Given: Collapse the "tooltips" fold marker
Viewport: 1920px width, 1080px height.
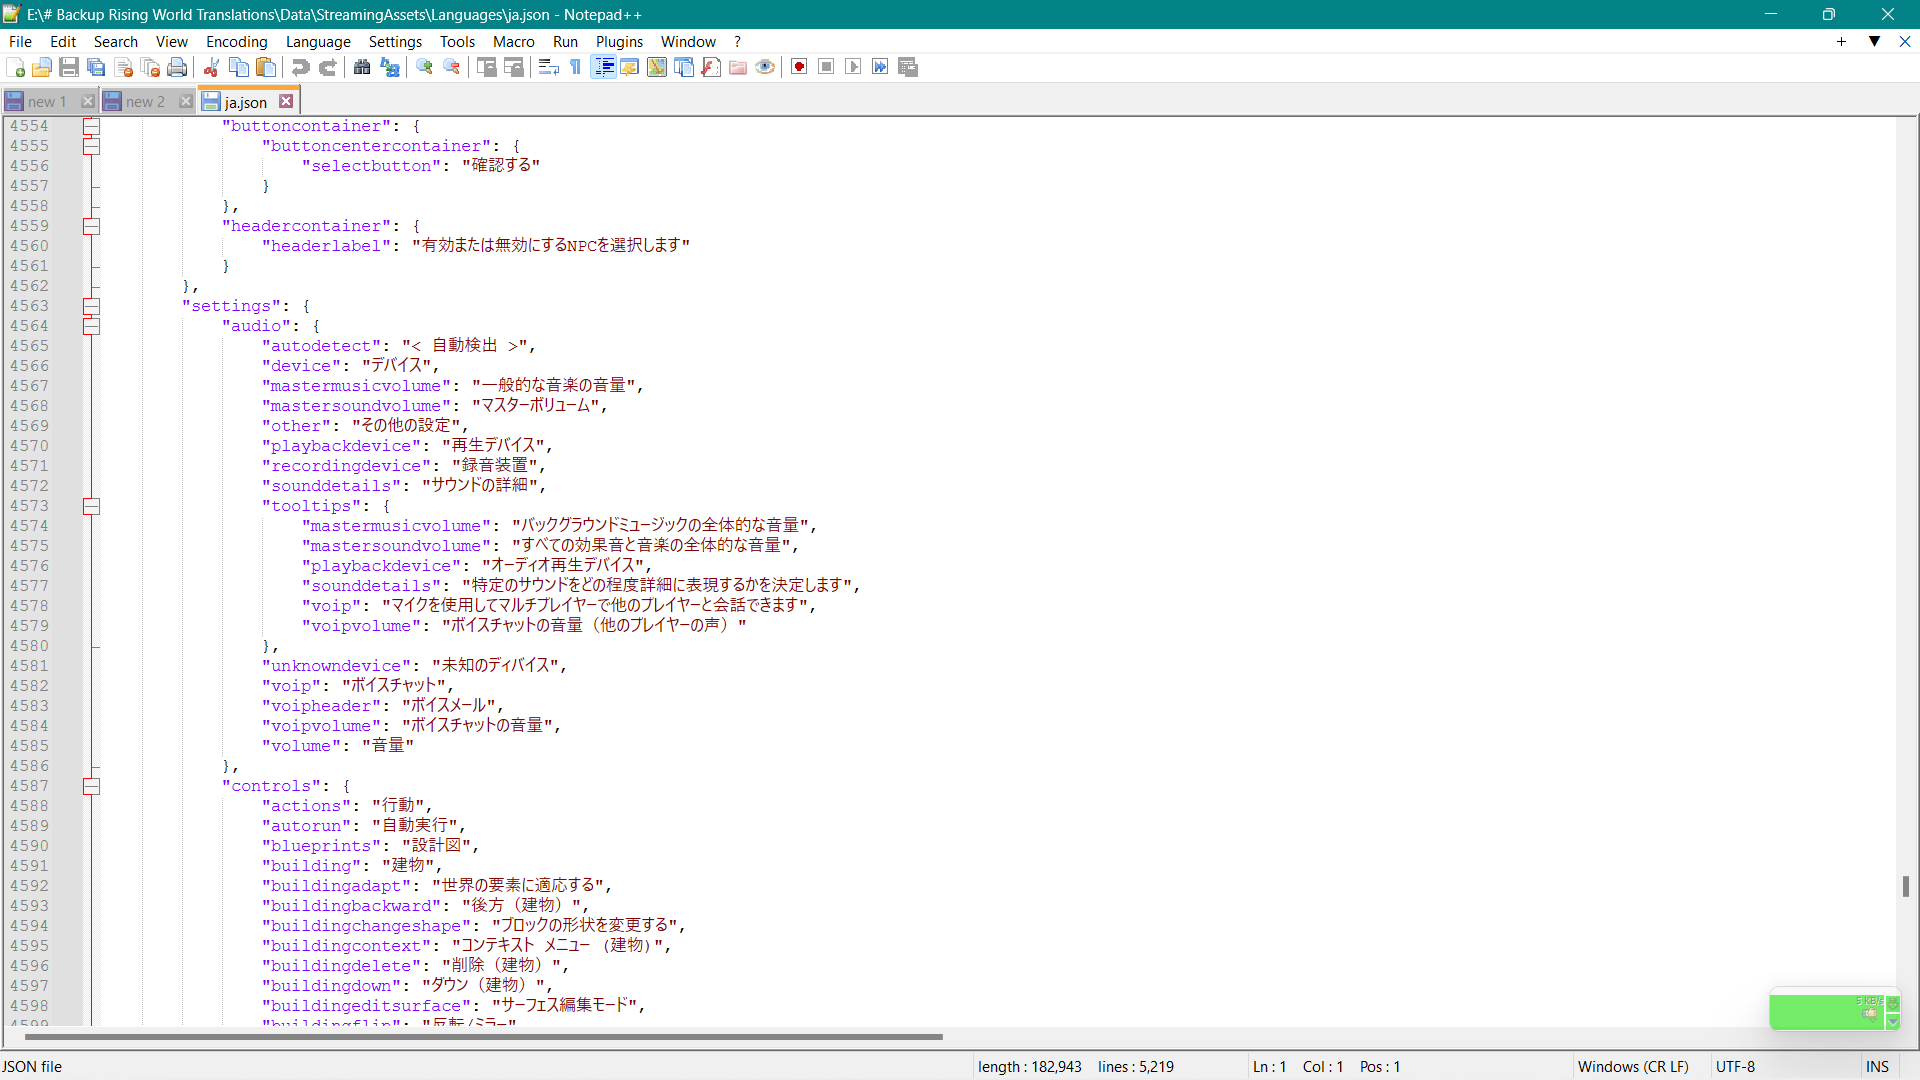Looking at the screenshot, I should click(91, 506).
